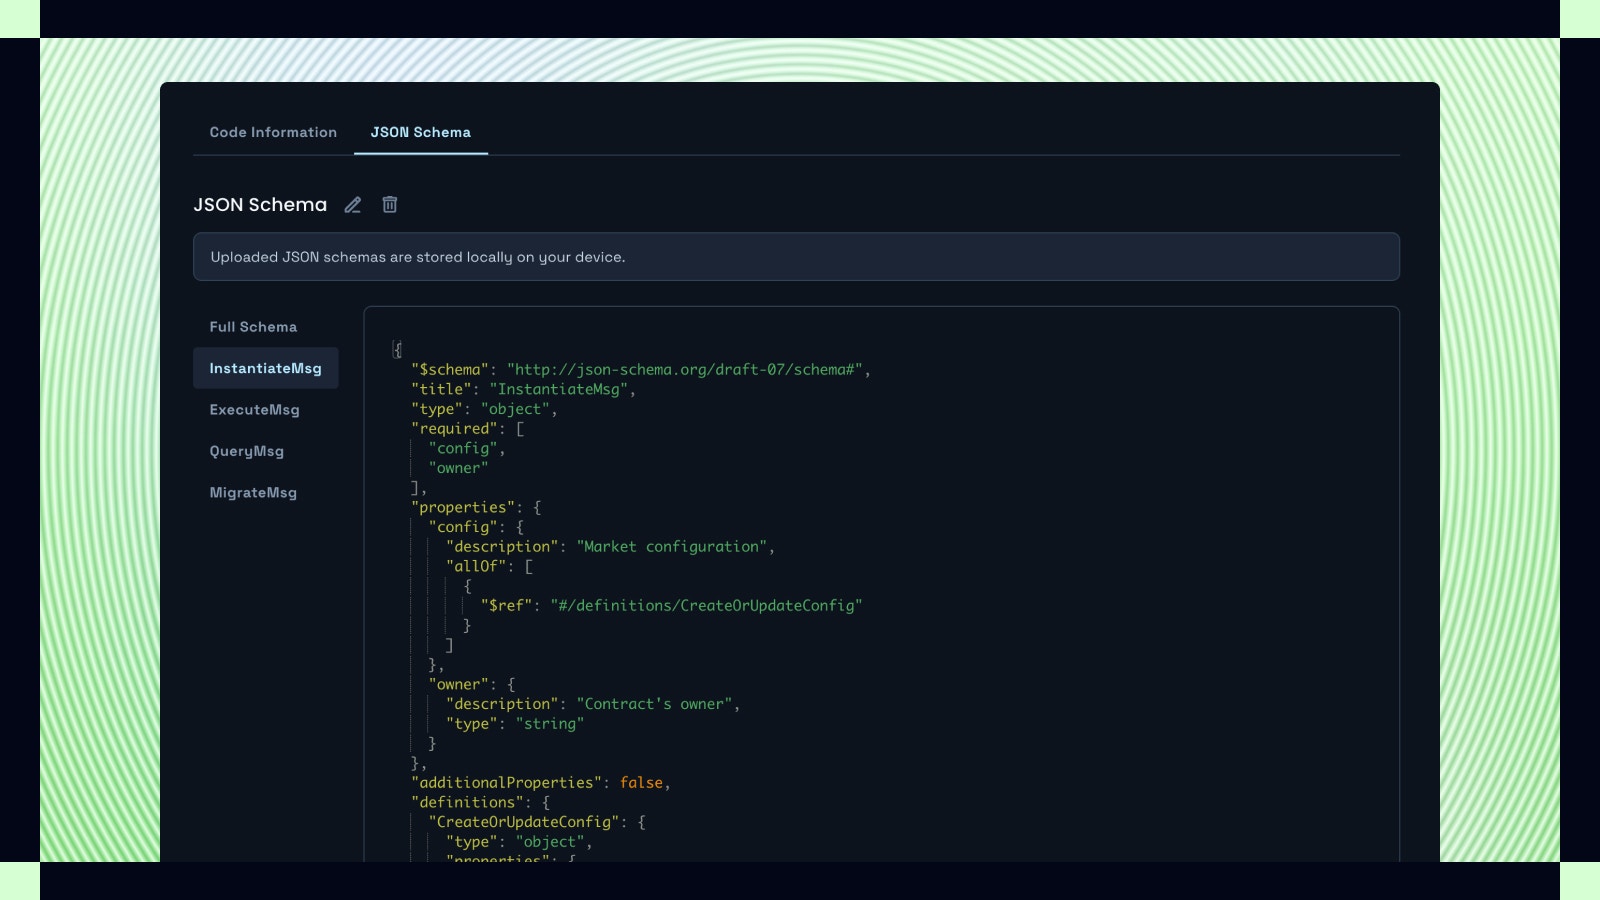Click the "Market configuration" description line
This screenshot has height=900, width=1600.
point(610,547)
